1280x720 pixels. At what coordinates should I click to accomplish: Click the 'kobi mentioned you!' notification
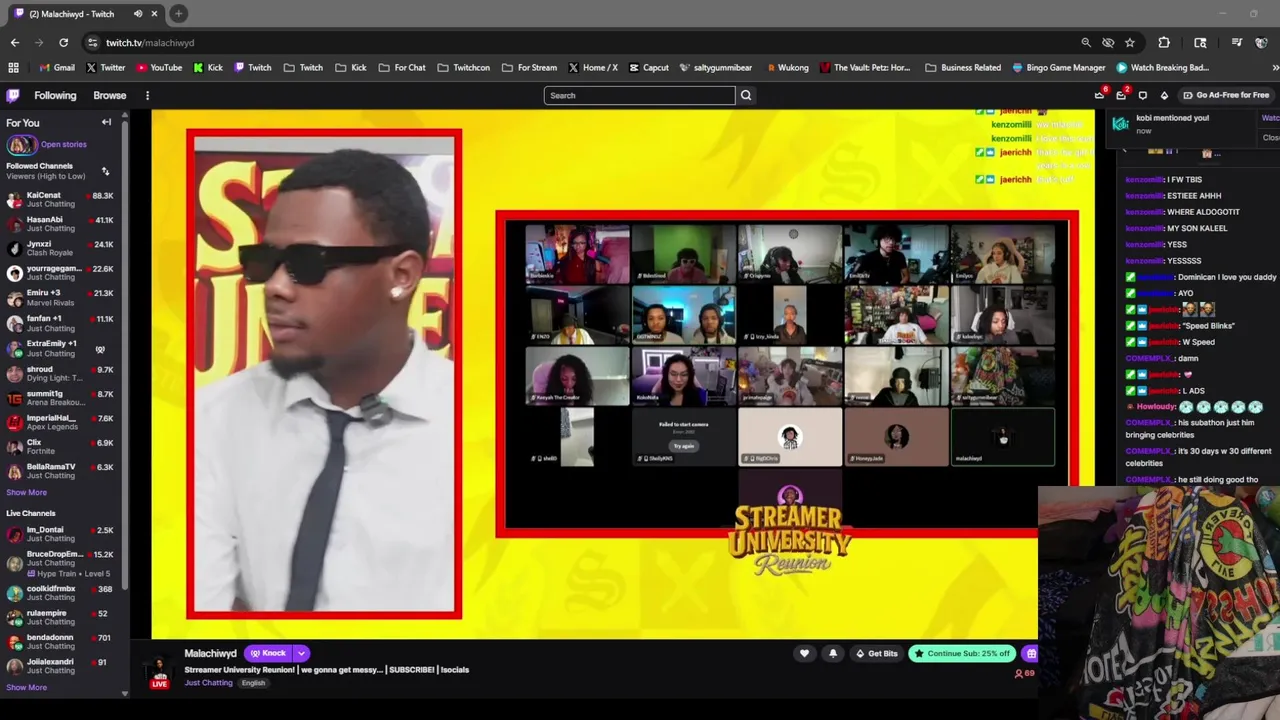(1182, 124)
